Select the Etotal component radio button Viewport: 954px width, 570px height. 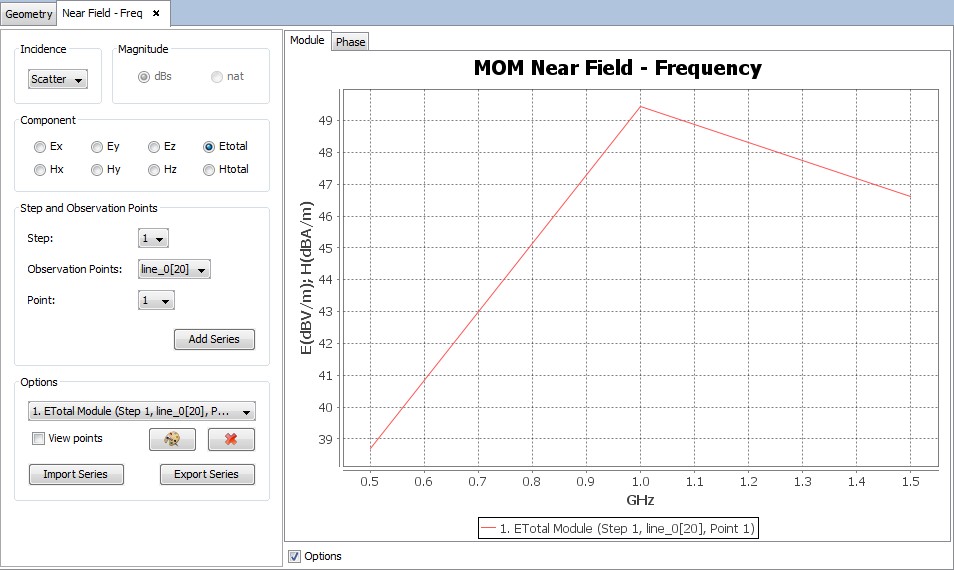209,147
